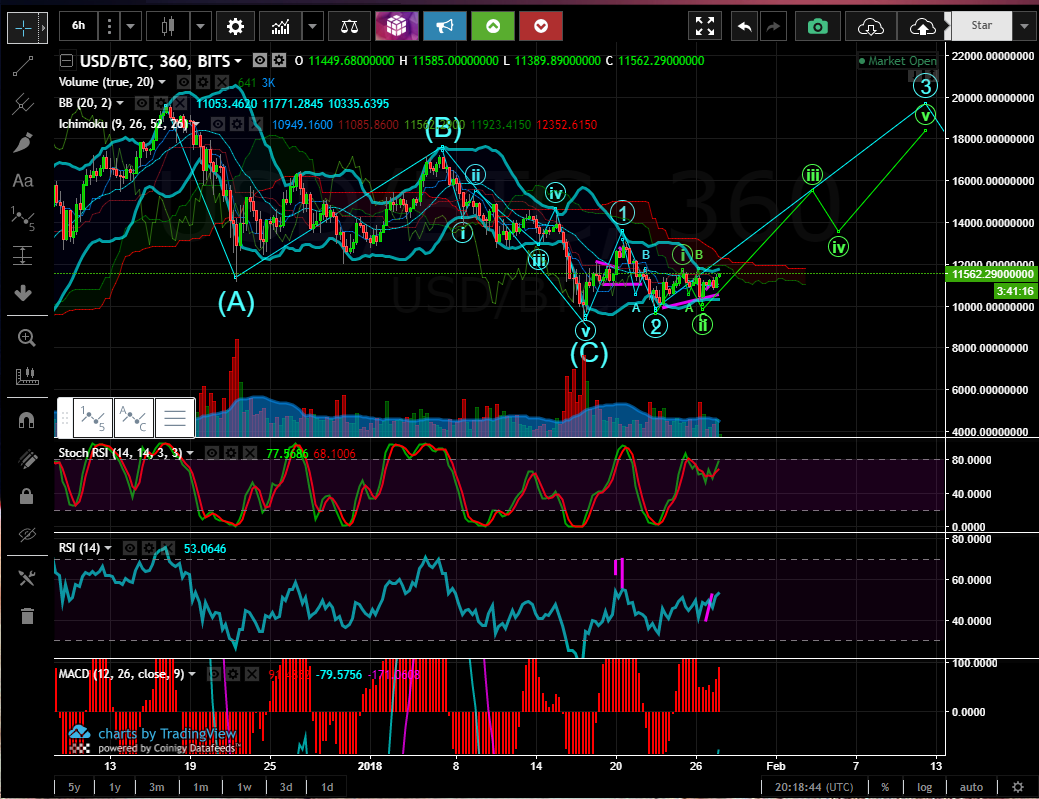Select the zoom-in magnifier tool

(x=27, y=337)
